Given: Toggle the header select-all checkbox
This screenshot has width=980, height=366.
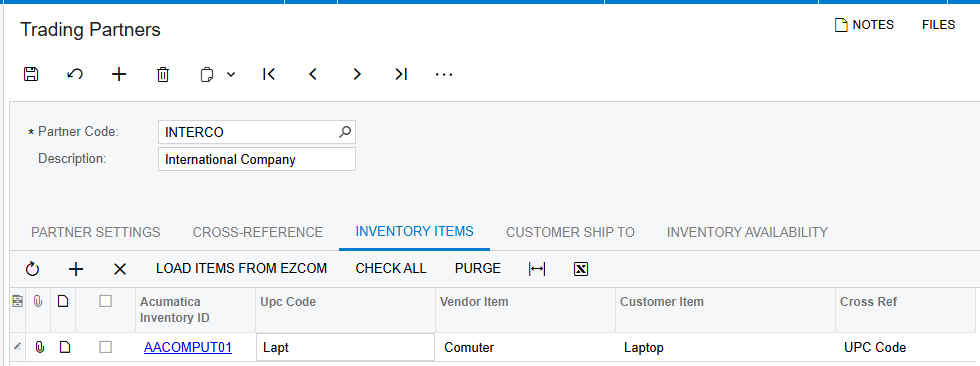Looking at the screenshot, I should click(x=106, y=301).
